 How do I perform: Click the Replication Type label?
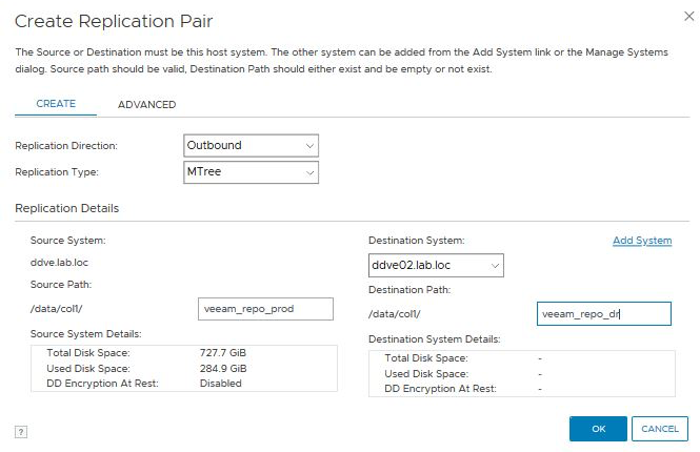(x=57, y=173)
